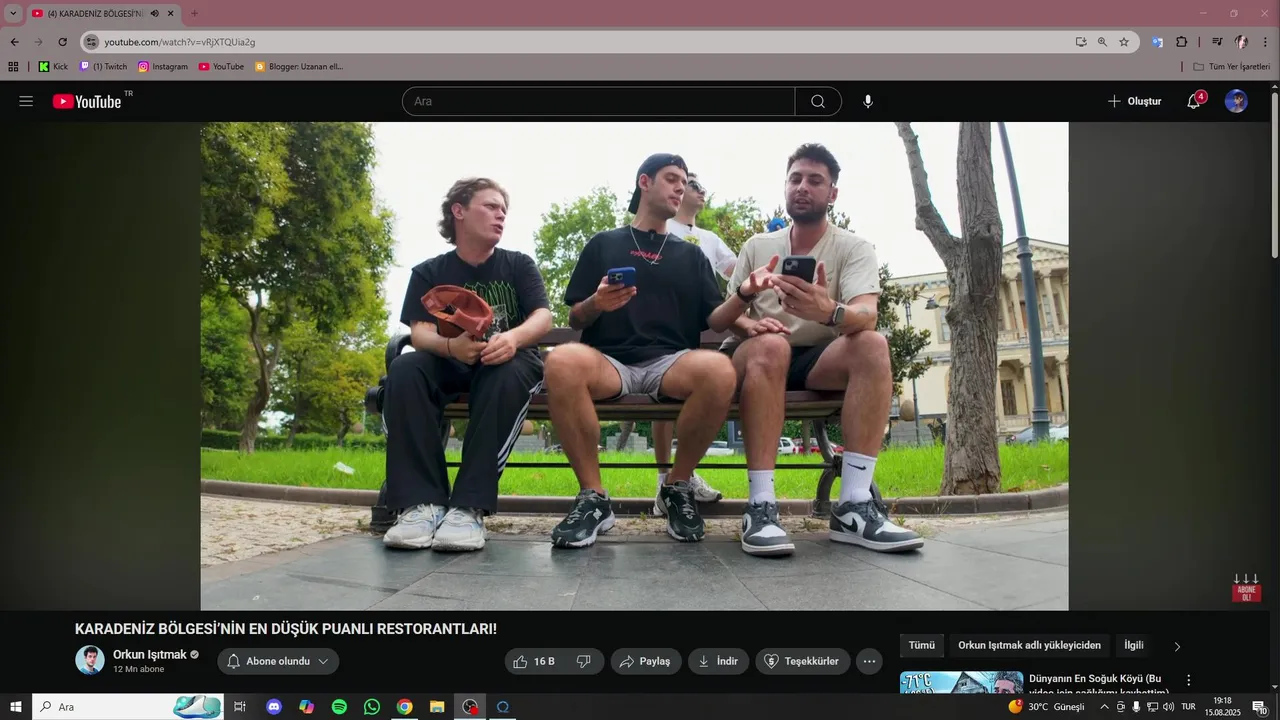Open YouTube bookmark in bookmarks bar
The image size is (1280, 720).
(221, 66)
